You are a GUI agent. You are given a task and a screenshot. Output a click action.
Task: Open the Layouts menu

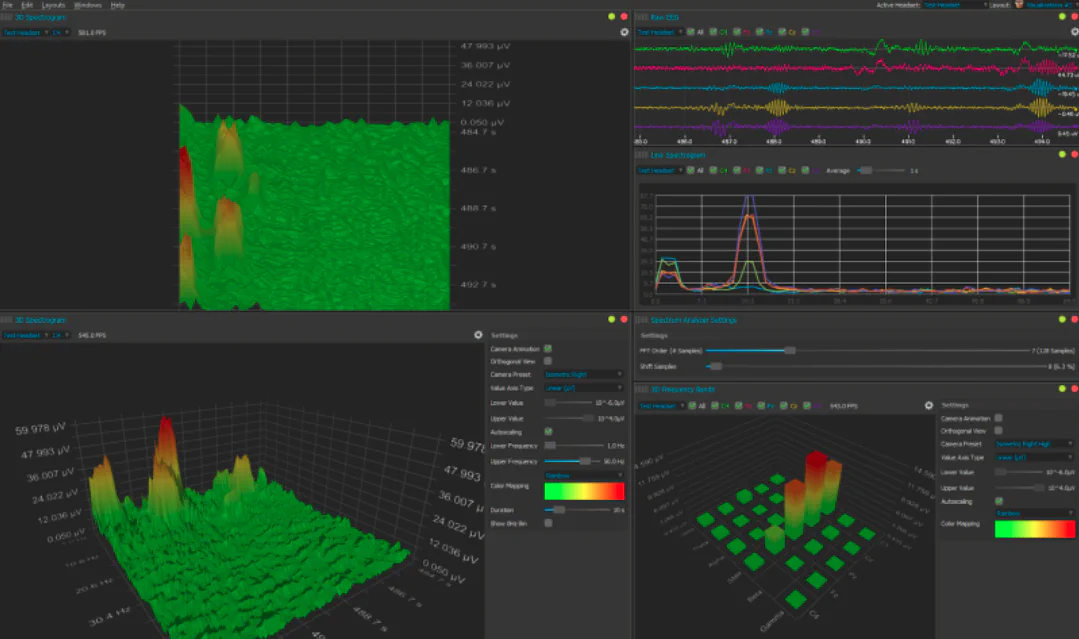click(53, 5)
